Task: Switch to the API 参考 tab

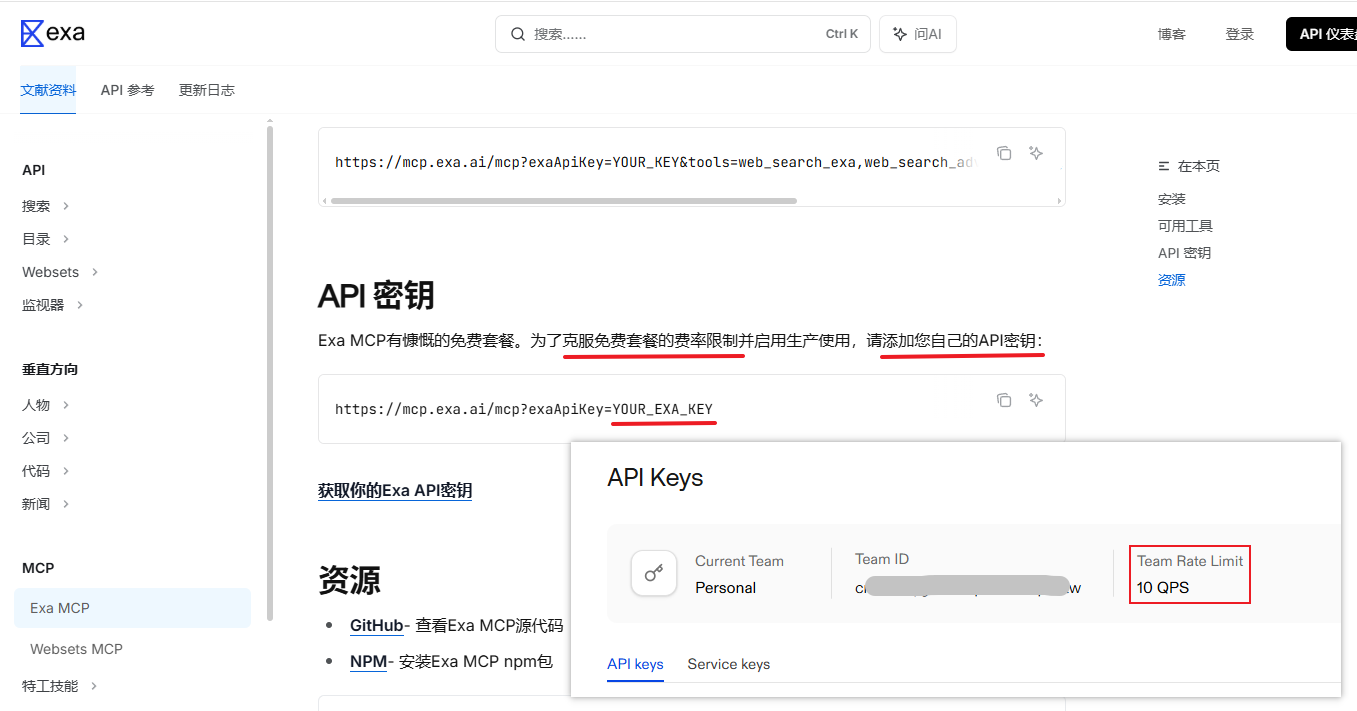Action: (x=127, y=90)
